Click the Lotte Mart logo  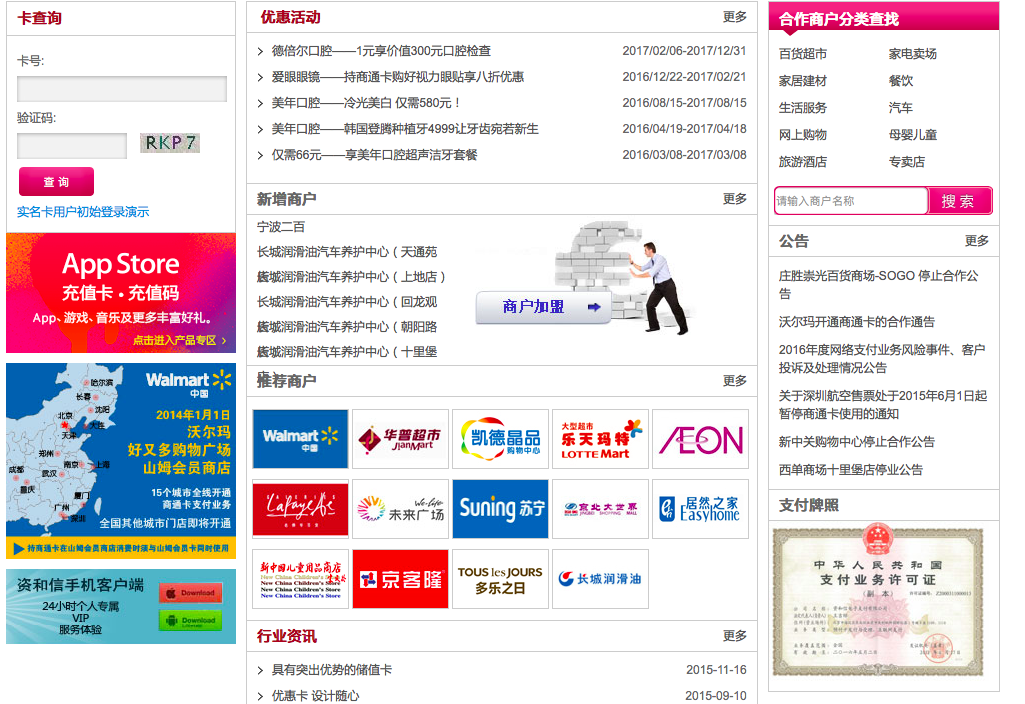coord(600,439)
